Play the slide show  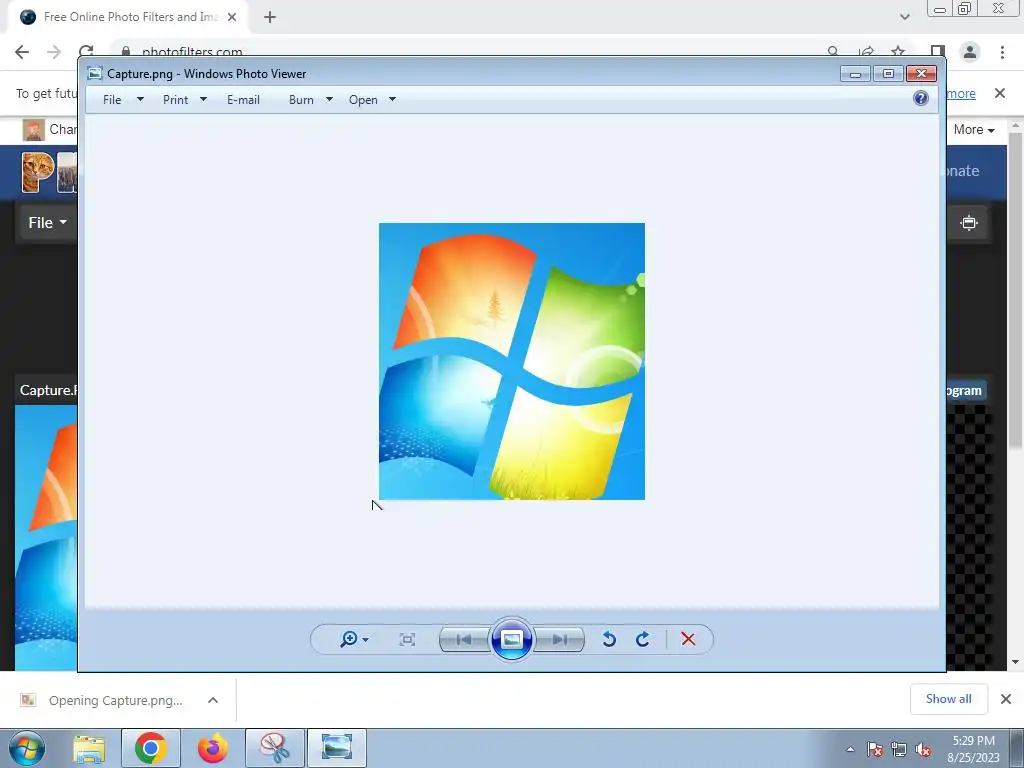click(x=512, y=639)
